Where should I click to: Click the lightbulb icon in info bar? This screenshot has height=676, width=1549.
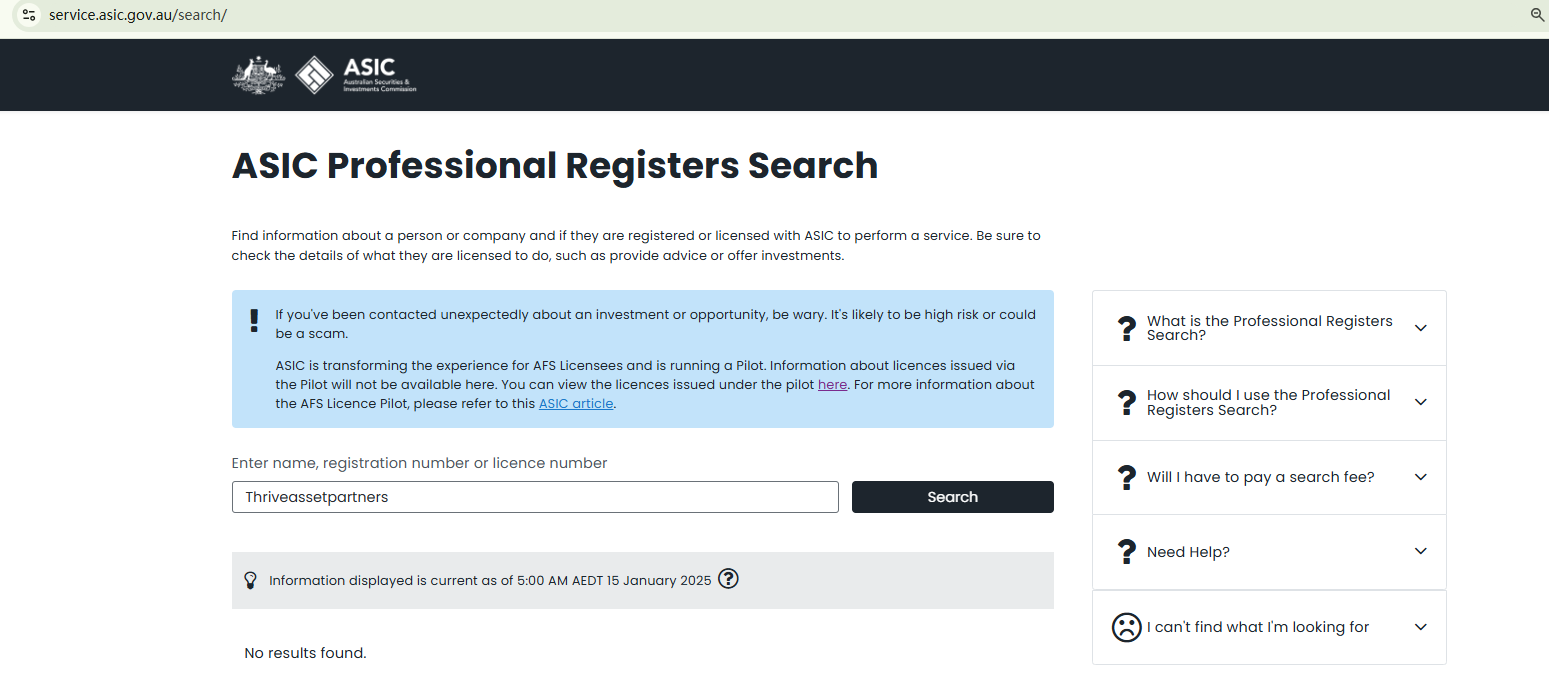(x=251, y=580)
